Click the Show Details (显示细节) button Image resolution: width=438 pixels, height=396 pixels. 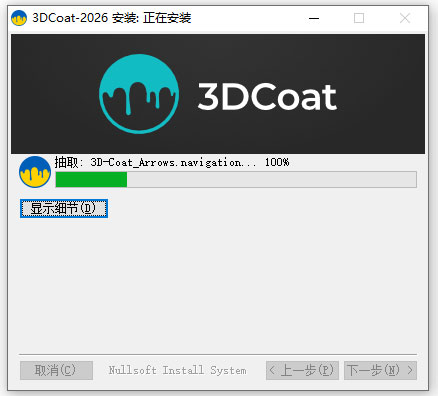64,209
